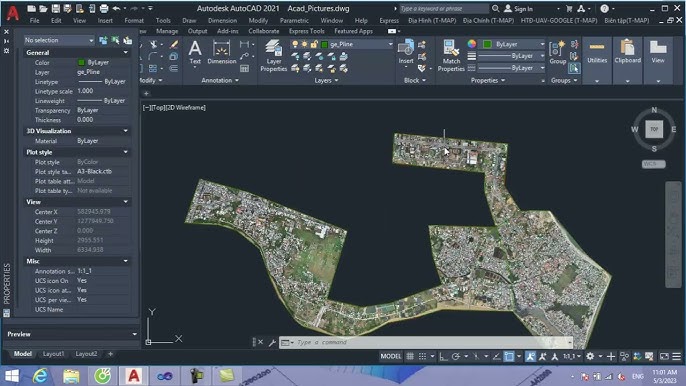Switch to the Express Tools ribbon tab
686x386 pixels.
tap(307, 31)
